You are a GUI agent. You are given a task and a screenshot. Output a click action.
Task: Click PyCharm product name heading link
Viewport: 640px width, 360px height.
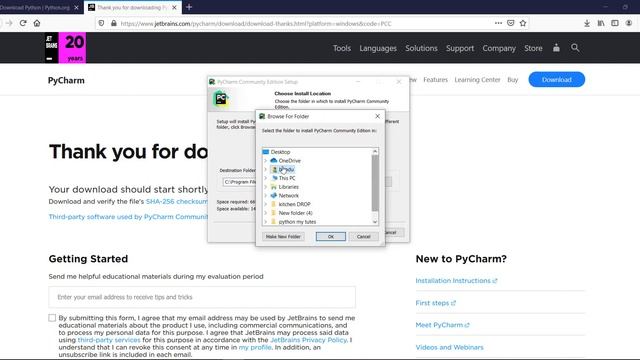pos(66,80)
